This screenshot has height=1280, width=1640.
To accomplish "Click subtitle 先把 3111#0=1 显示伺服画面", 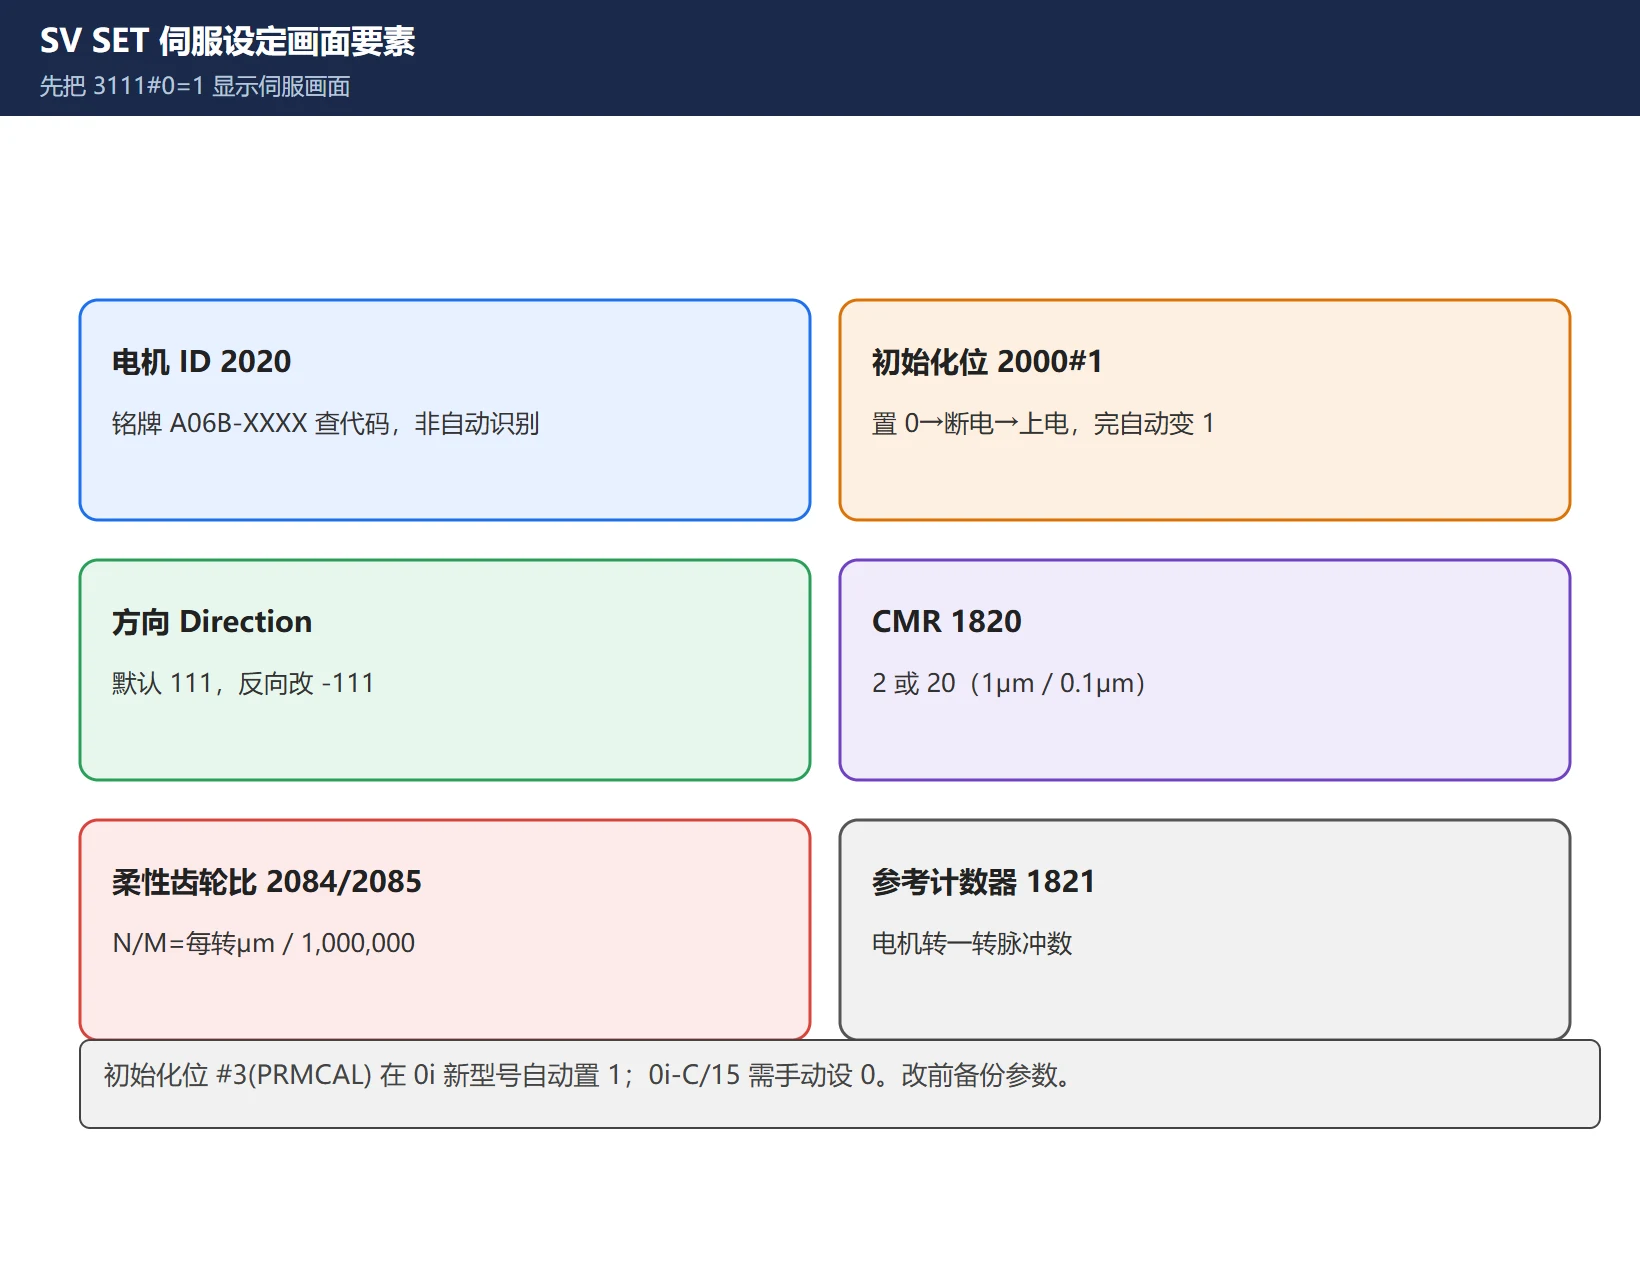I will pos(195,86).
